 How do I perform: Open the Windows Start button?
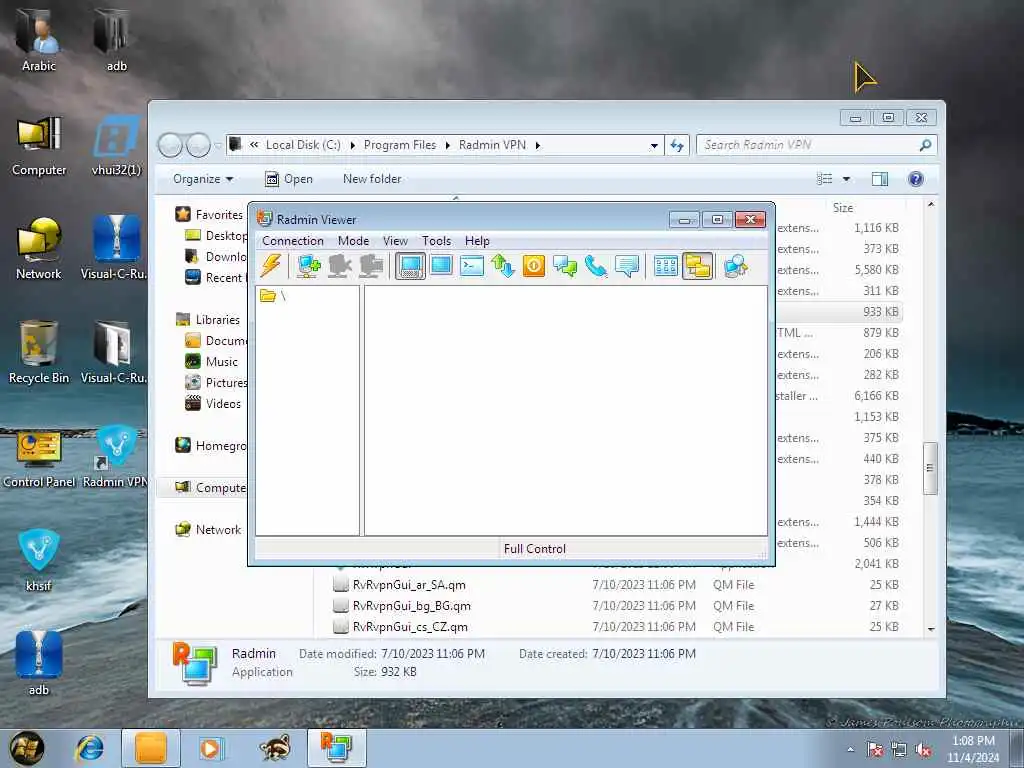pos(26,748)
